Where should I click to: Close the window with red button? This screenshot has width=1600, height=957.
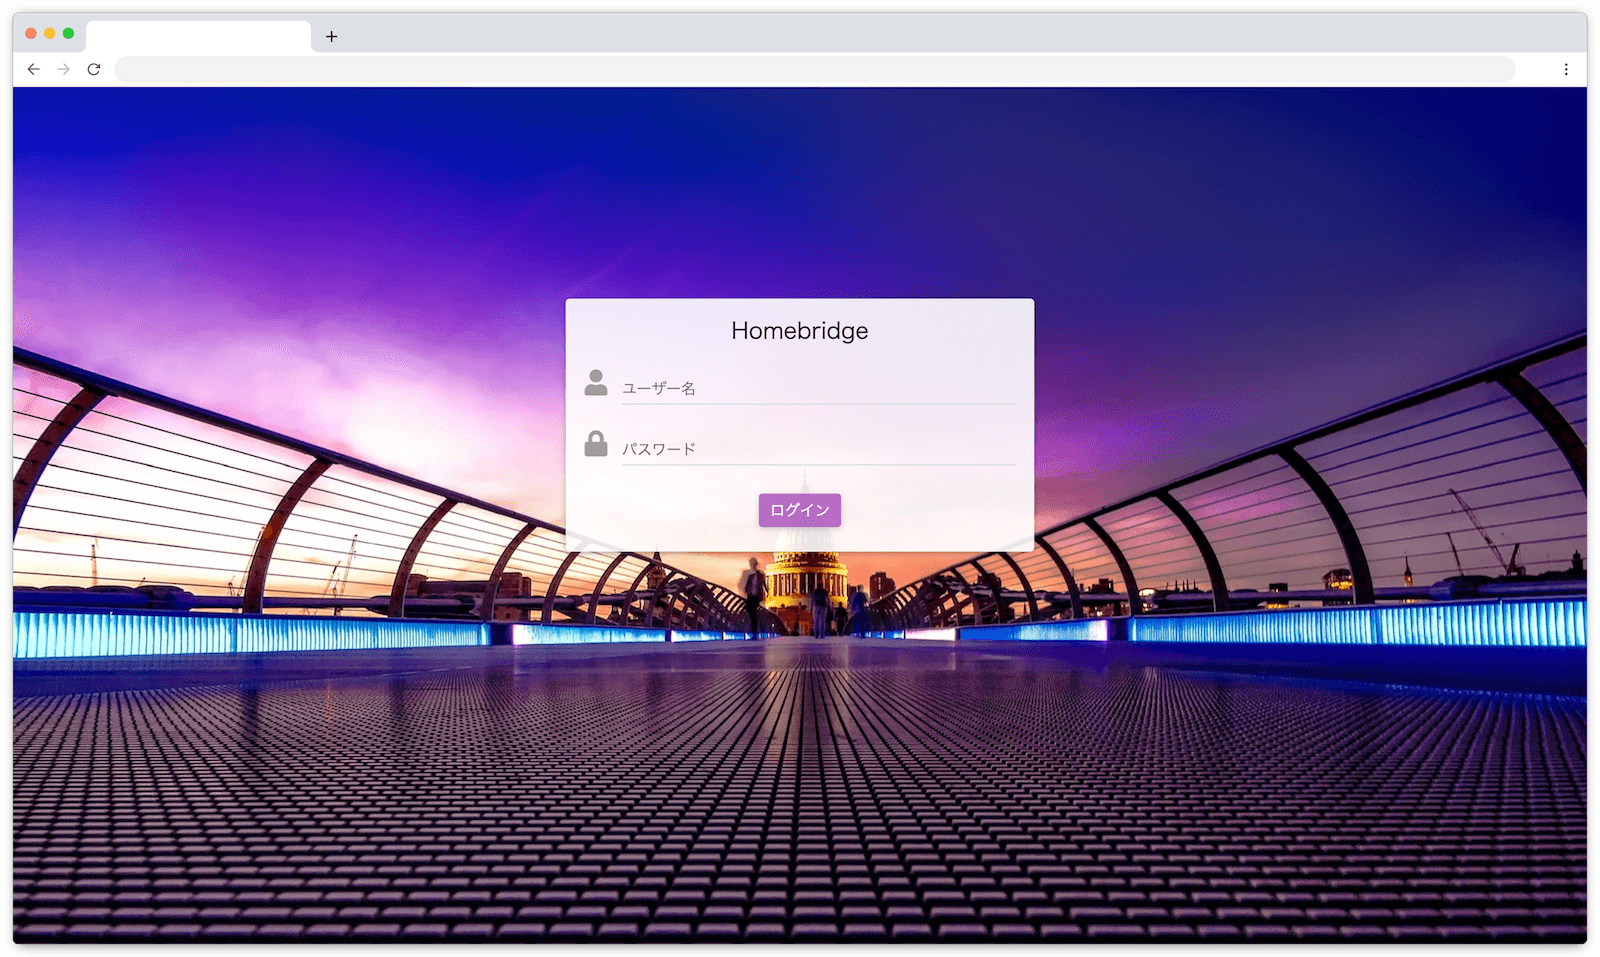click(31, 33)
